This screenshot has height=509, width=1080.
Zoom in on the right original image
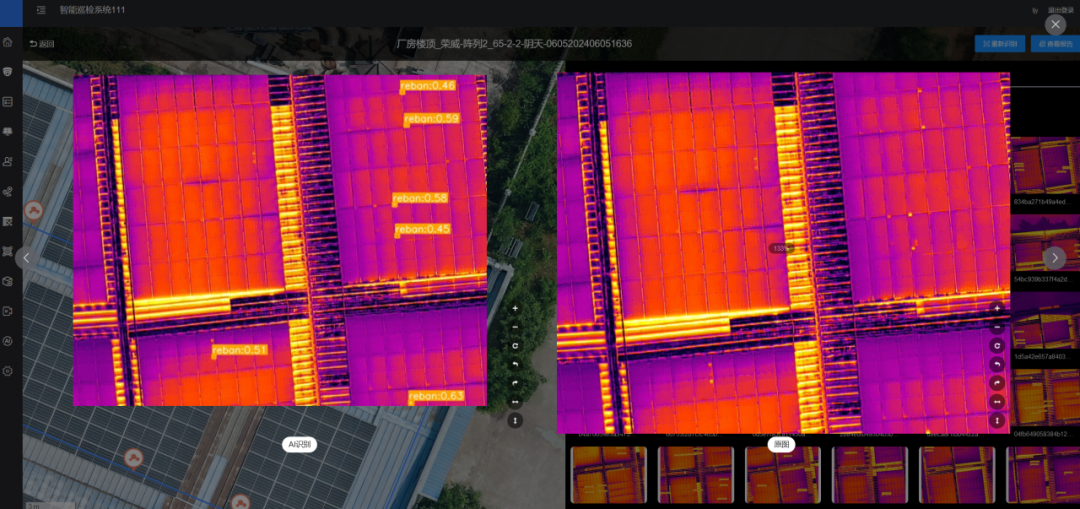(996, 309)
